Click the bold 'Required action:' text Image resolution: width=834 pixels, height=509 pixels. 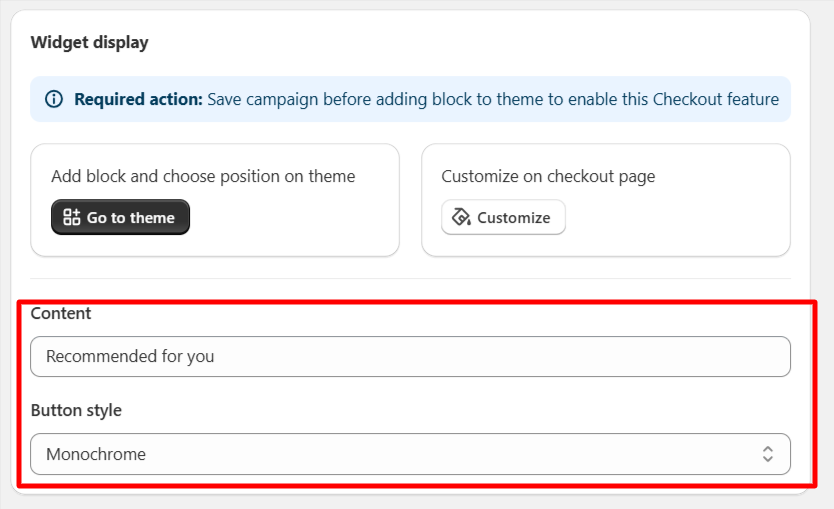tap(138, 99)
